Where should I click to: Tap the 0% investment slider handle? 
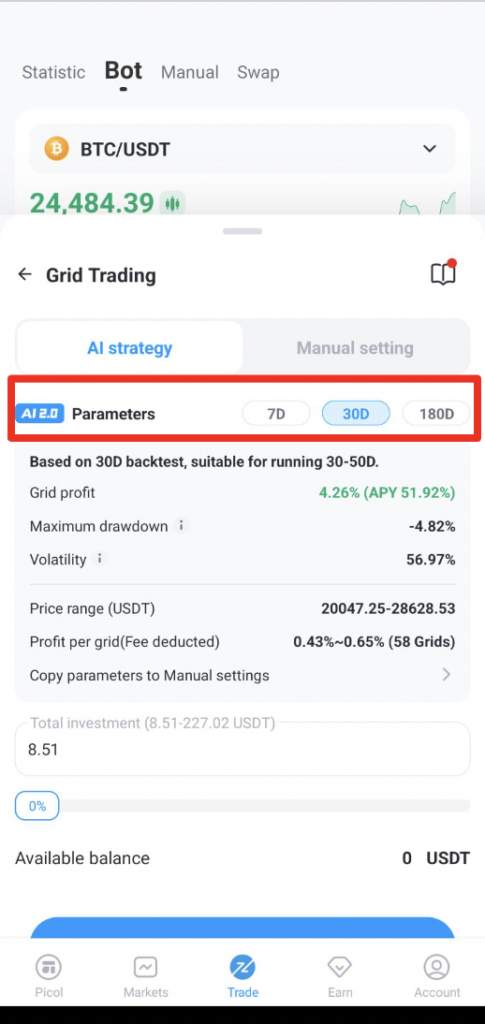tap(37, 806)
